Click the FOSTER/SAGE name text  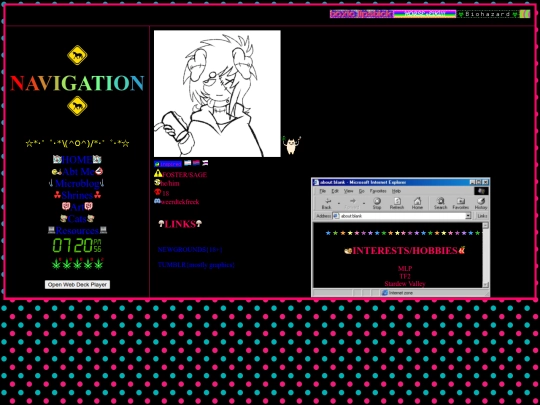coord(185,175)
